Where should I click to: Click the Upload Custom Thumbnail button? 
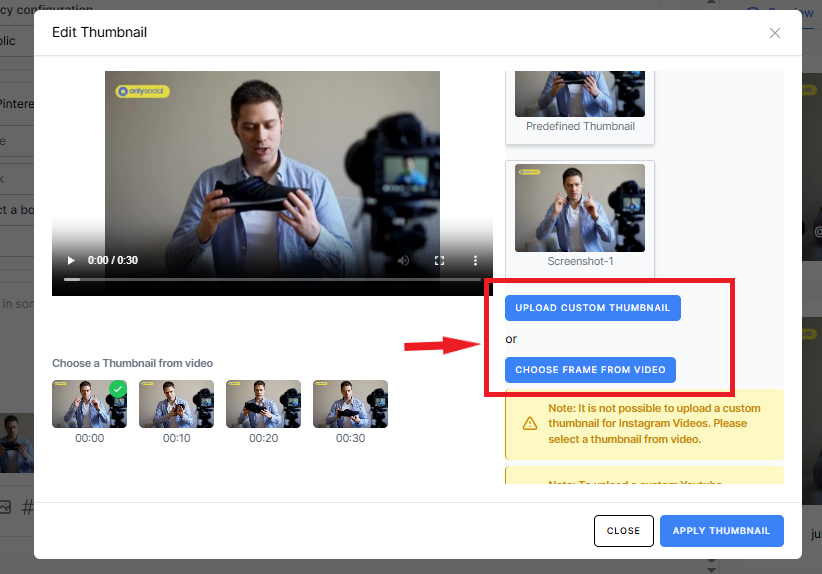[592, 308]
